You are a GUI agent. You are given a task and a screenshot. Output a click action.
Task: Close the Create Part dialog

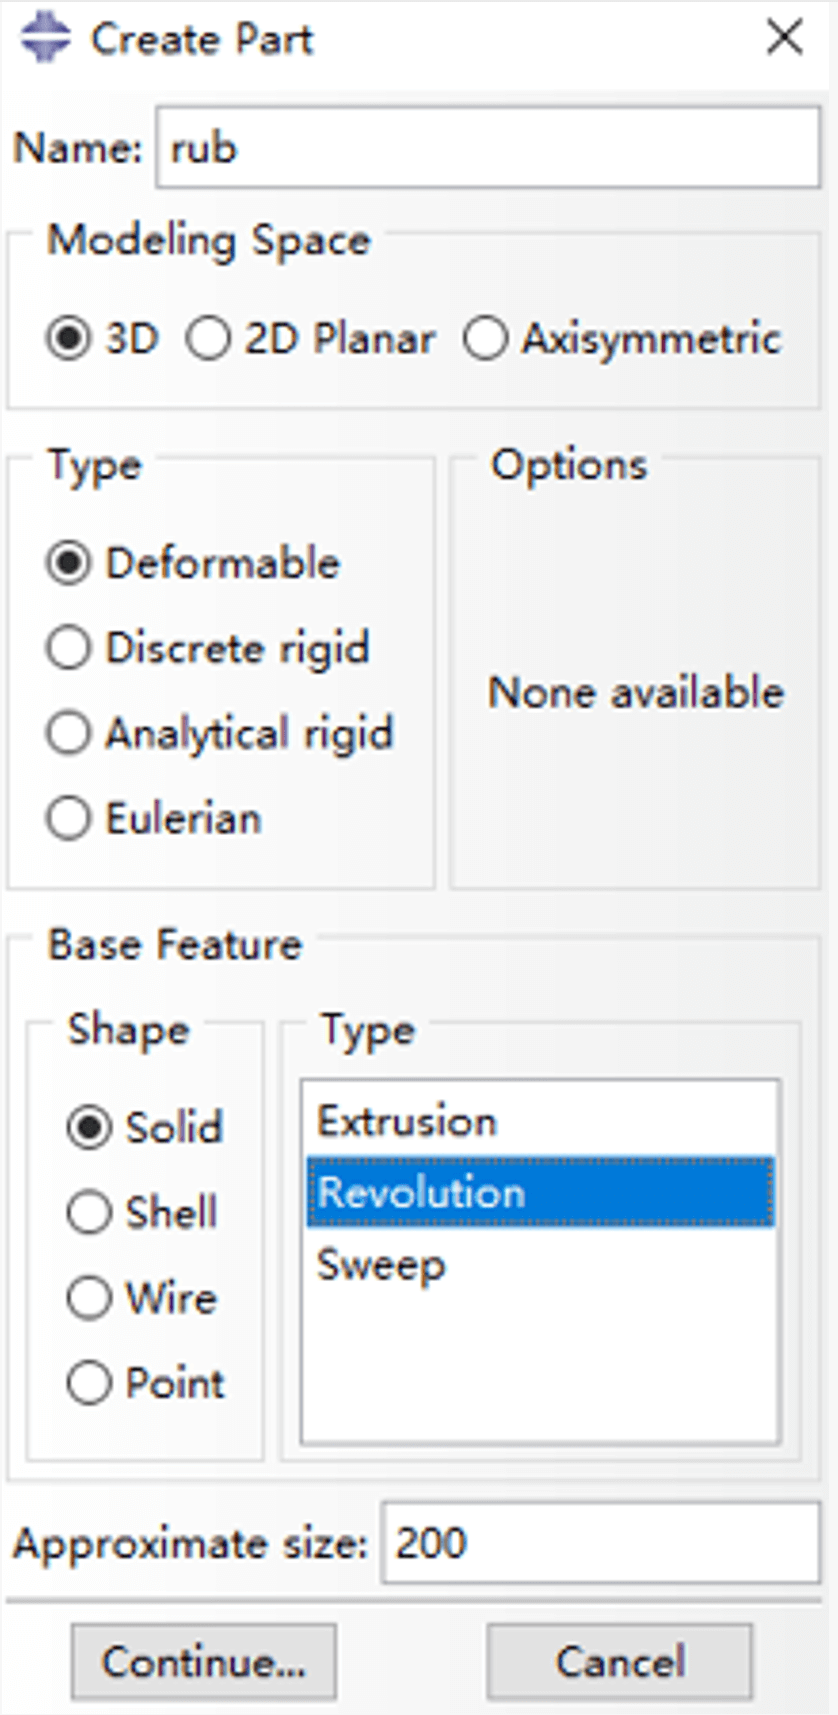(784, 39)
